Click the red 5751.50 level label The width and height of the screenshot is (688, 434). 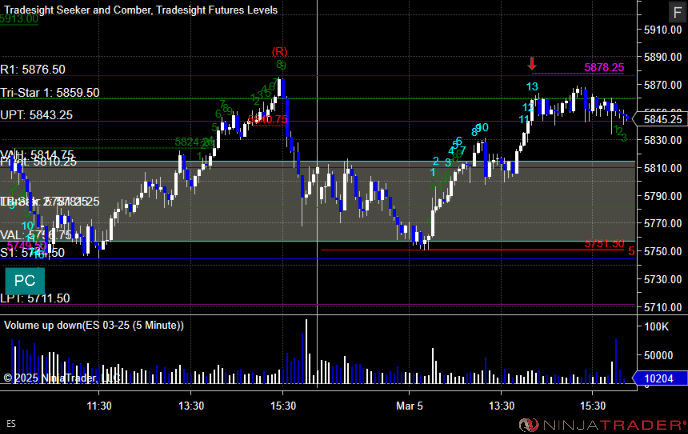click(604, 243)
